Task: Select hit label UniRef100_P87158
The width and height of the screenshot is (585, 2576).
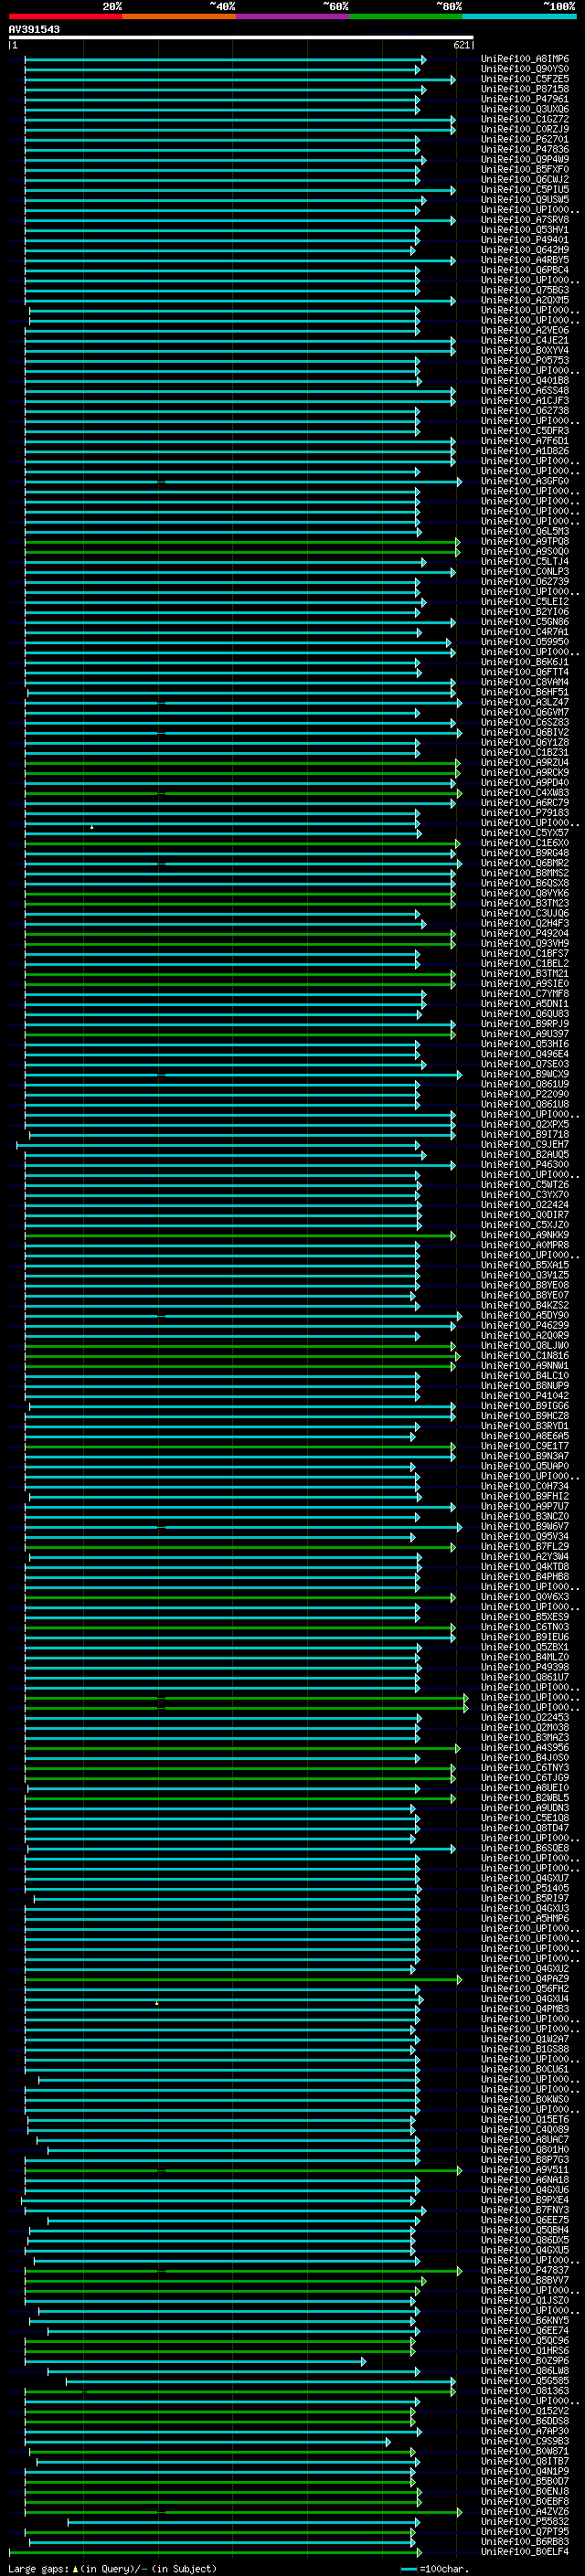Action: tap(525, 90)
